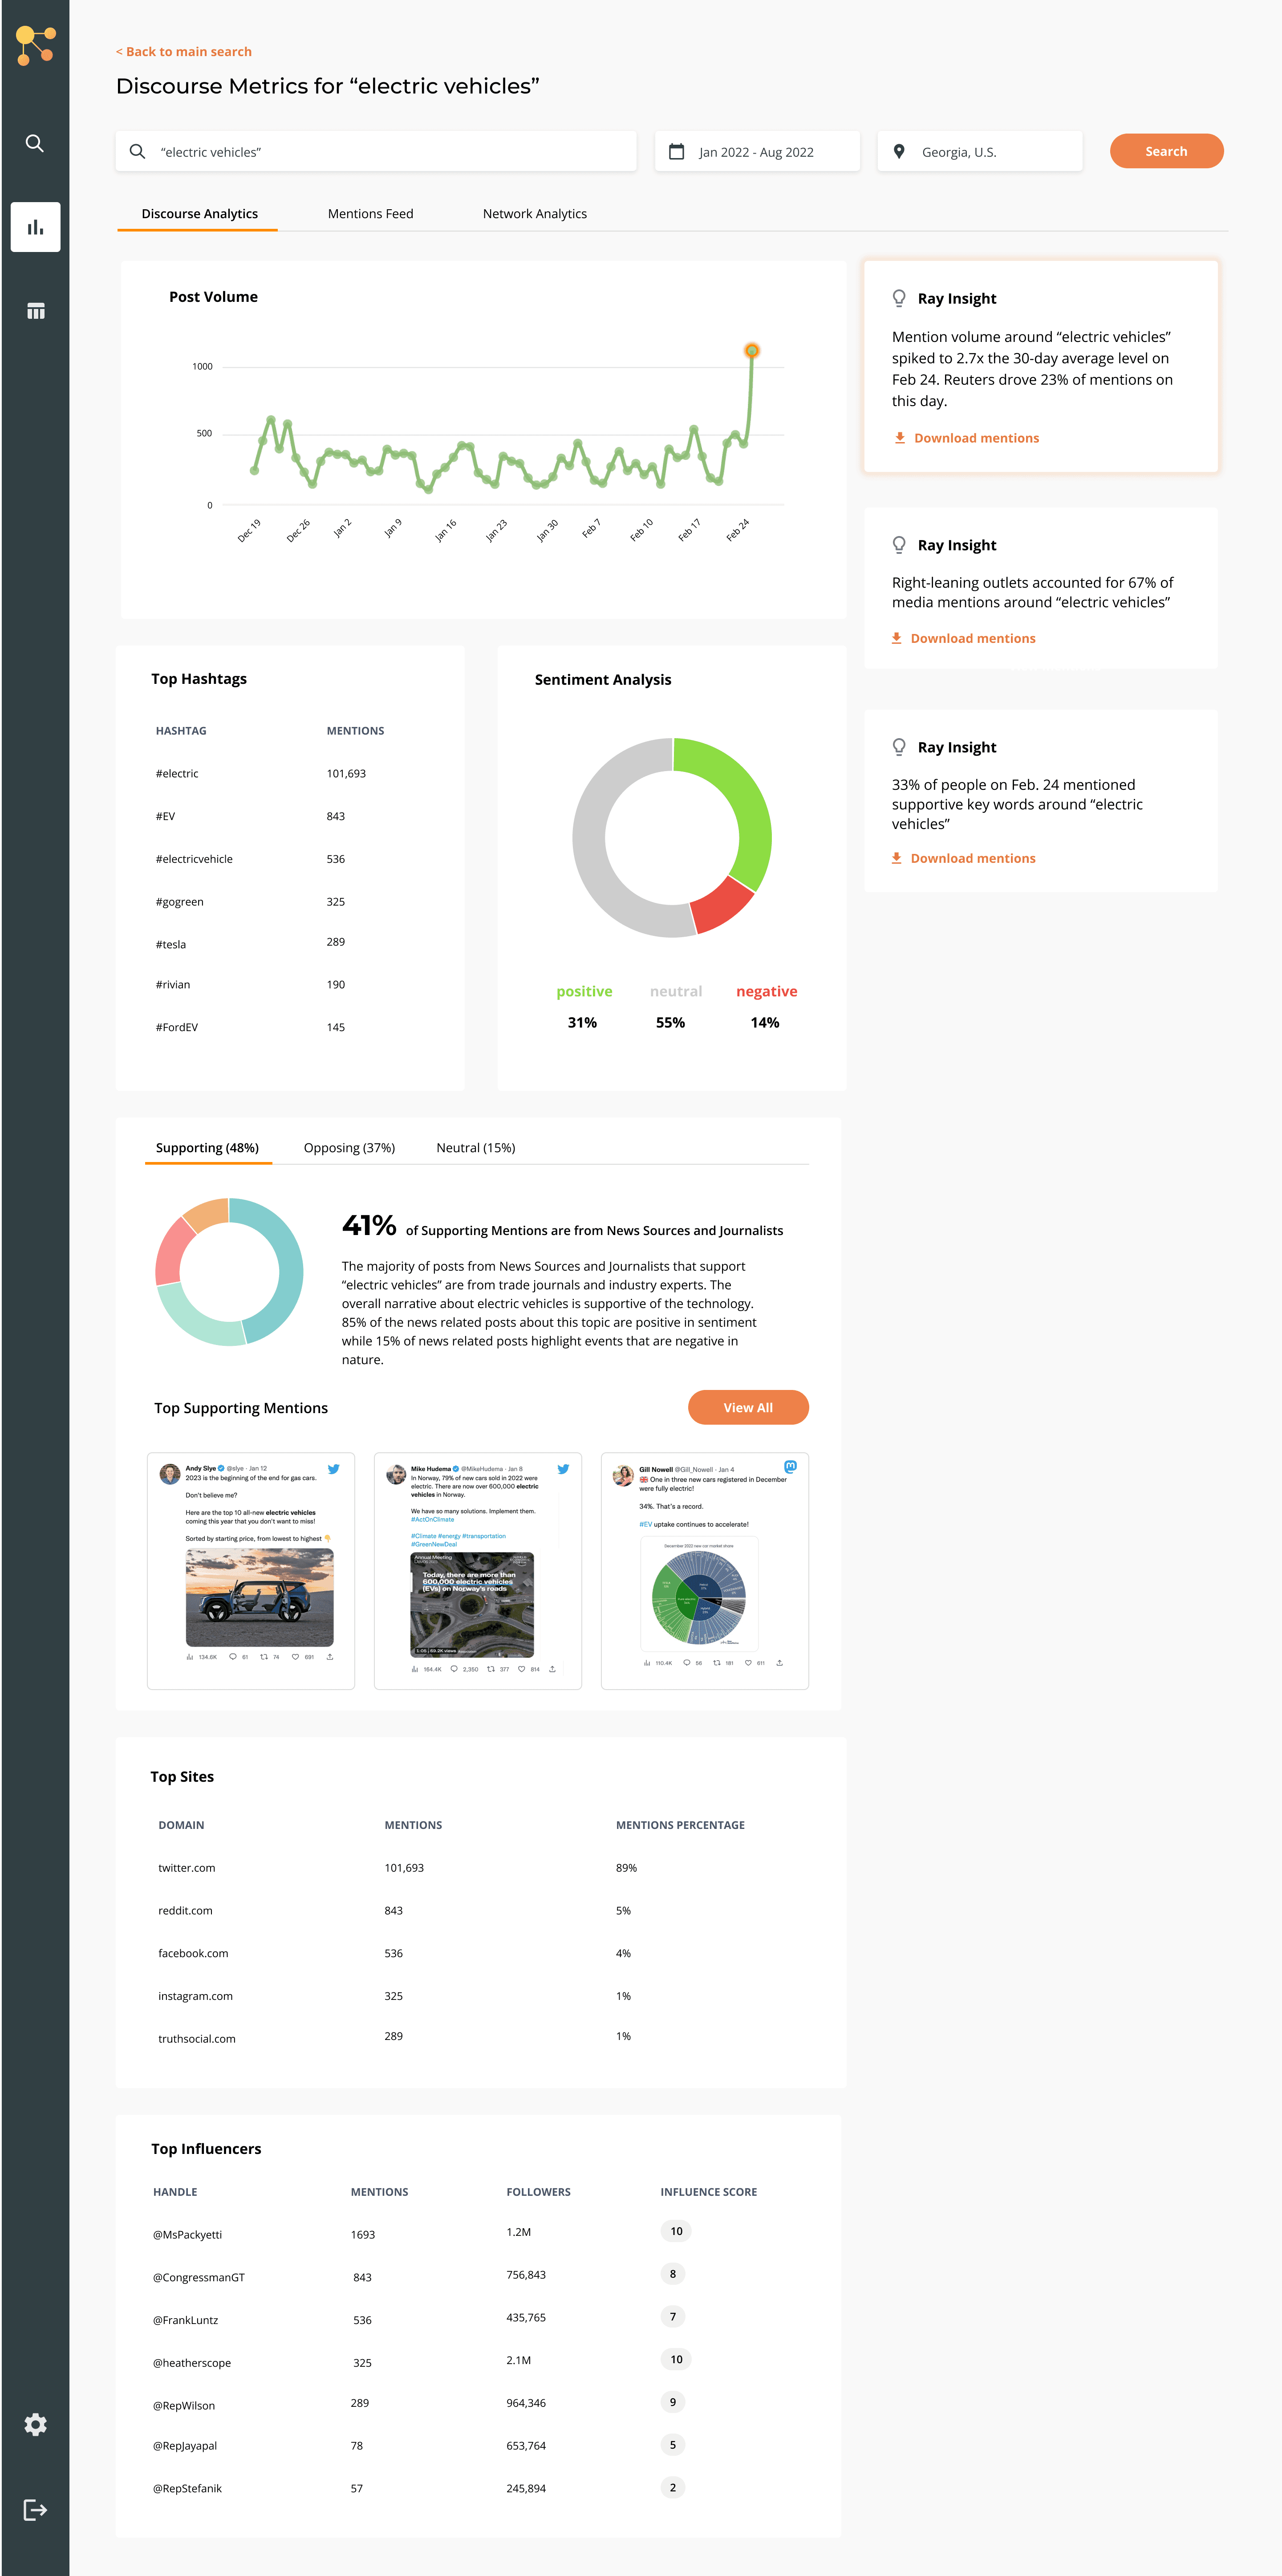Viewport: 1282px width, 2576px height.
Task: Click the logout icon in sidebar
Action: pyautogui.click(x=35, y=2509)
